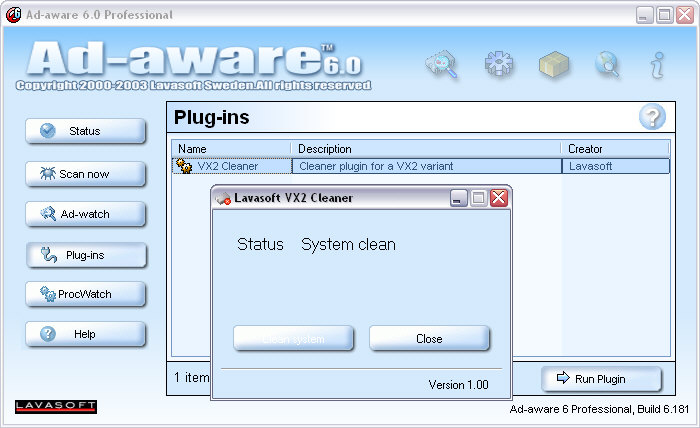Viewport: 700px width, 428px height.
Task: Click the Ad-aware title bar app icon
Action: tap(13, 15)
